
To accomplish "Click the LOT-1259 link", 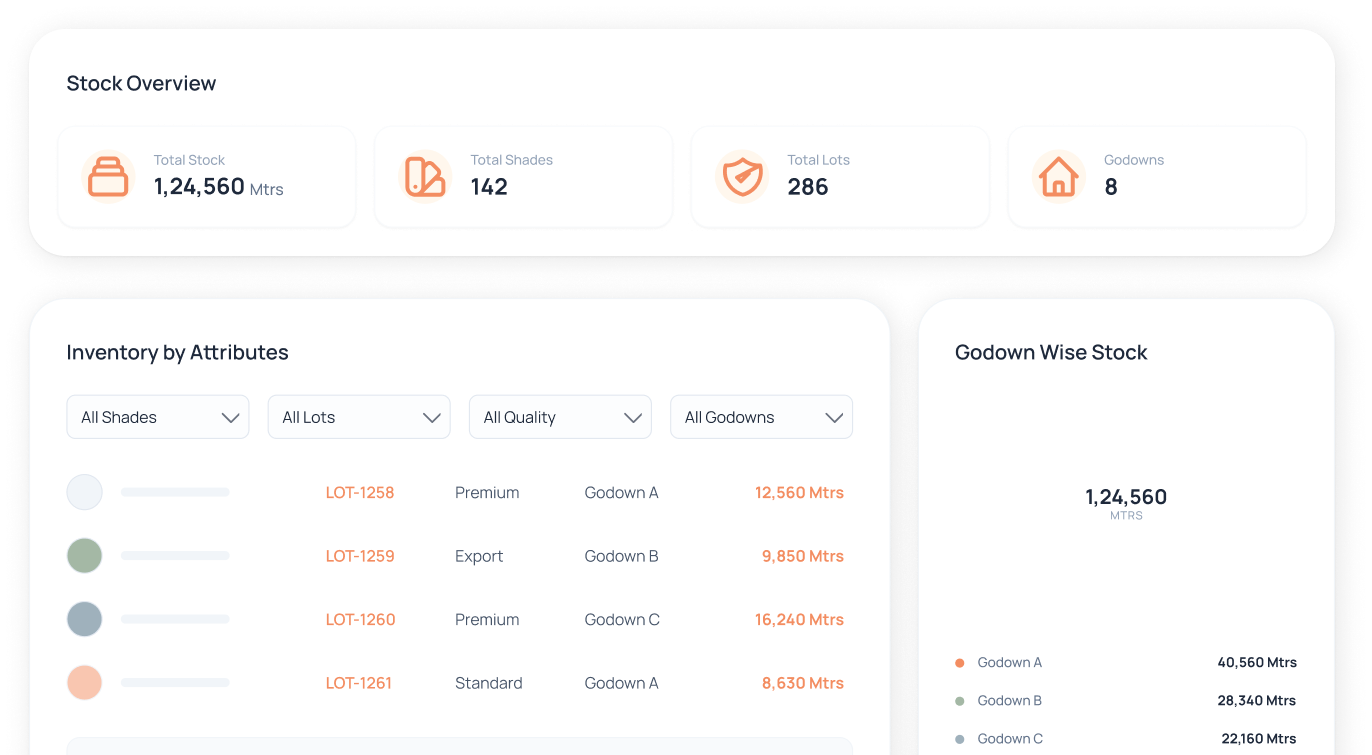I will coord(360,556).
